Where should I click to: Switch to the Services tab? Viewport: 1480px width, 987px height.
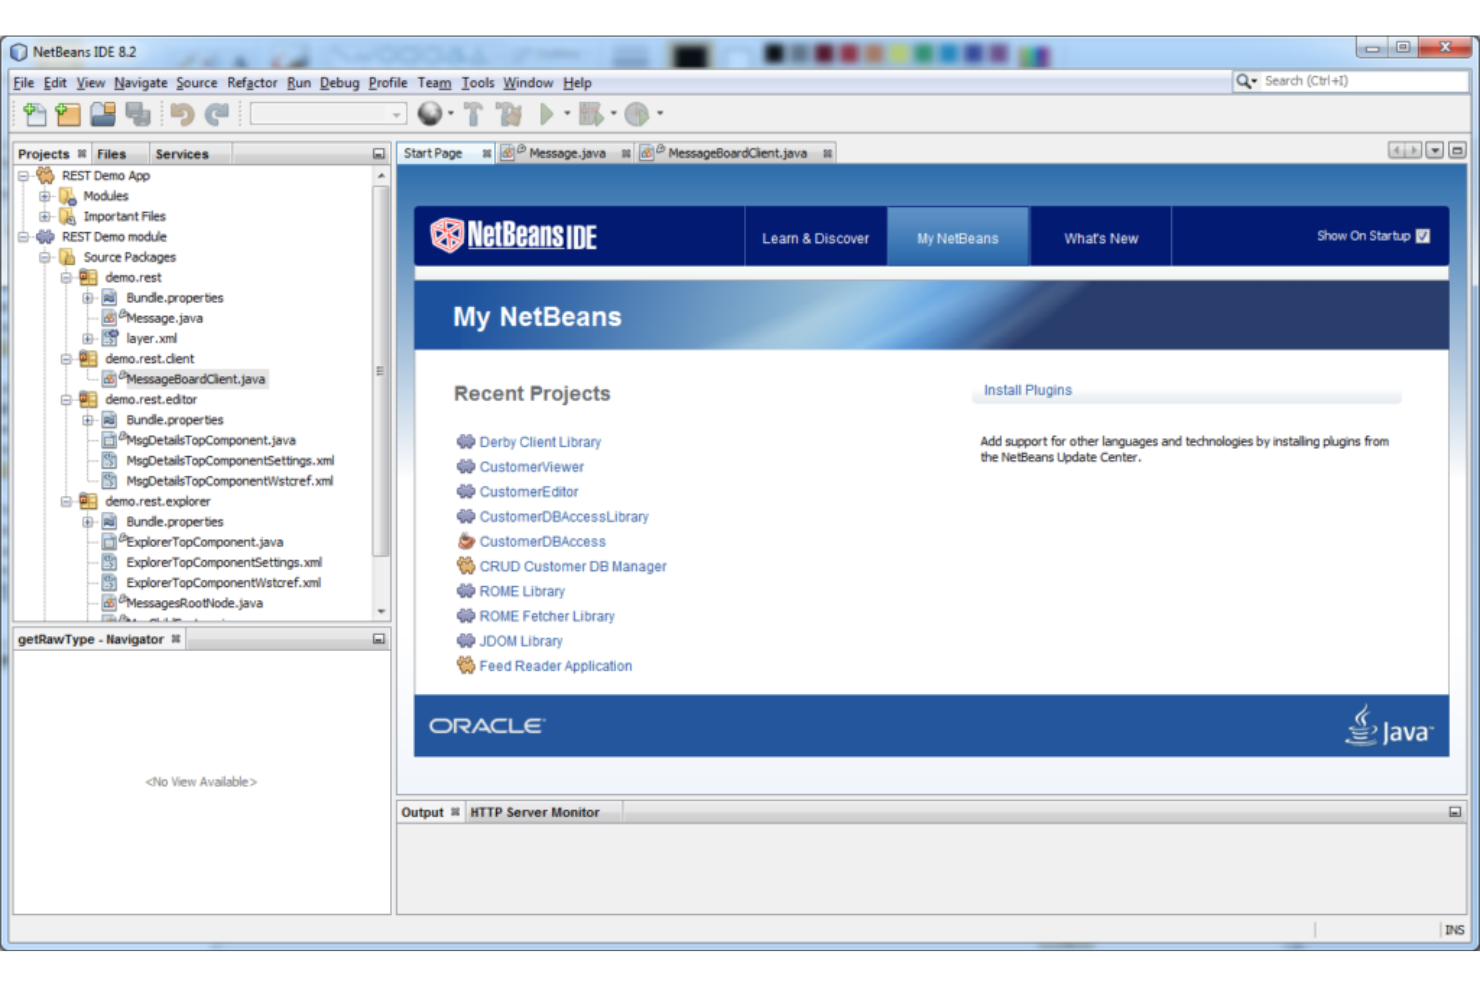click(181, 153)
